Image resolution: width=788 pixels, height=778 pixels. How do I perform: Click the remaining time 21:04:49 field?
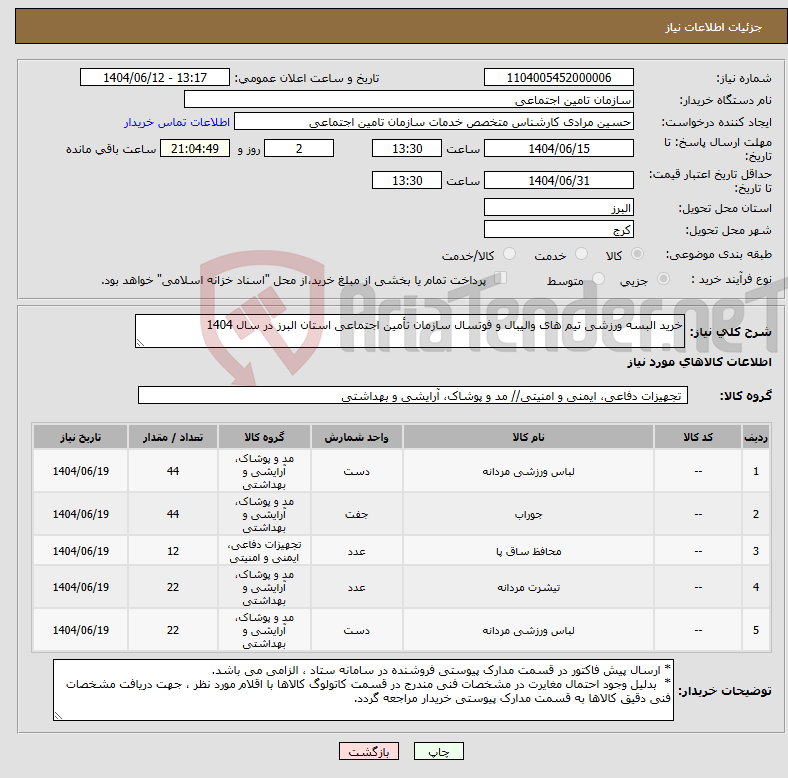tap(195, 149)
